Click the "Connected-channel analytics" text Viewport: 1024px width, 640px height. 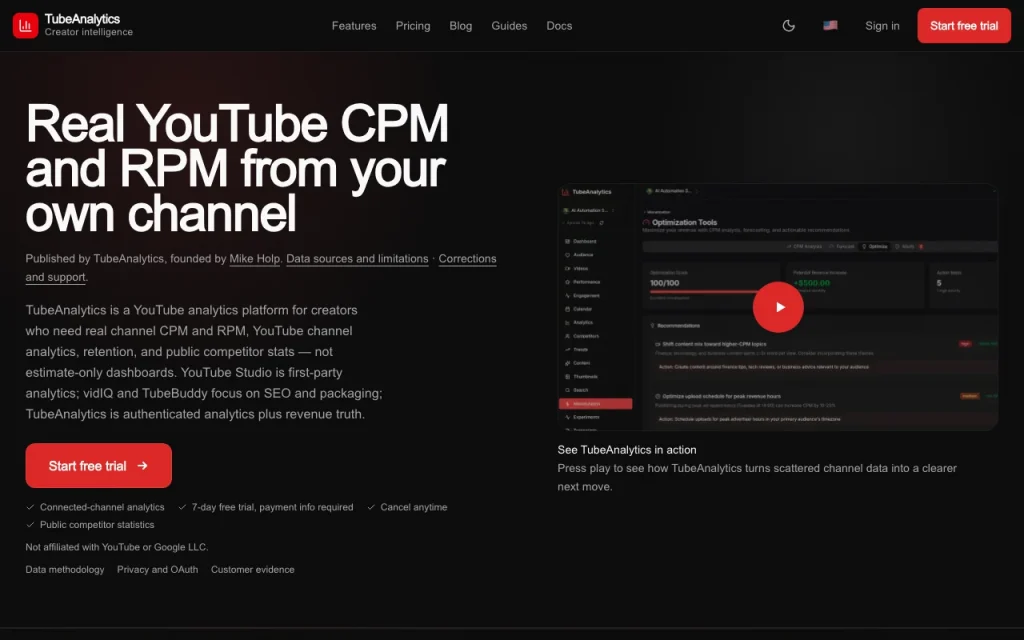tap(102, 507)
